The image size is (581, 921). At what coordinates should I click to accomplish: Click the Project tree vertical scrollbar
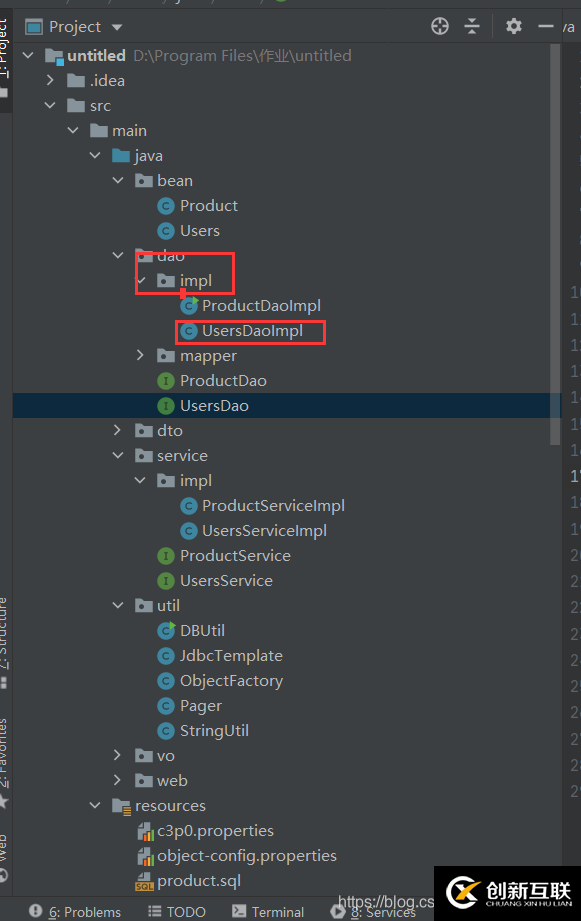[555, 244]
